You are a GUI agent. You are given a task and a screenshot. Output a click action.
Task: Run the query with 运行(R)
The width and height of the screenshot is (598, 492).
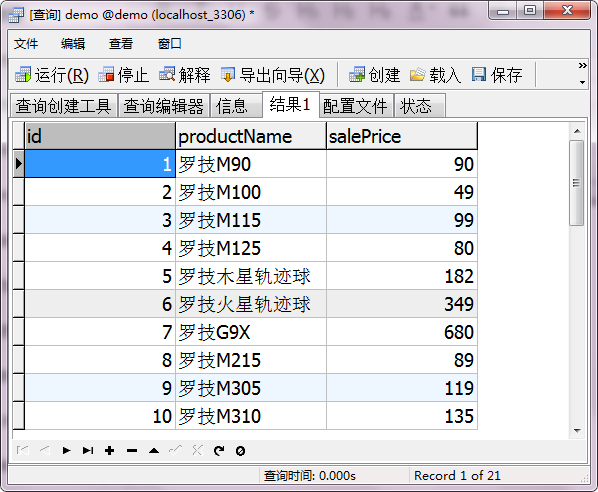(52, 75)
